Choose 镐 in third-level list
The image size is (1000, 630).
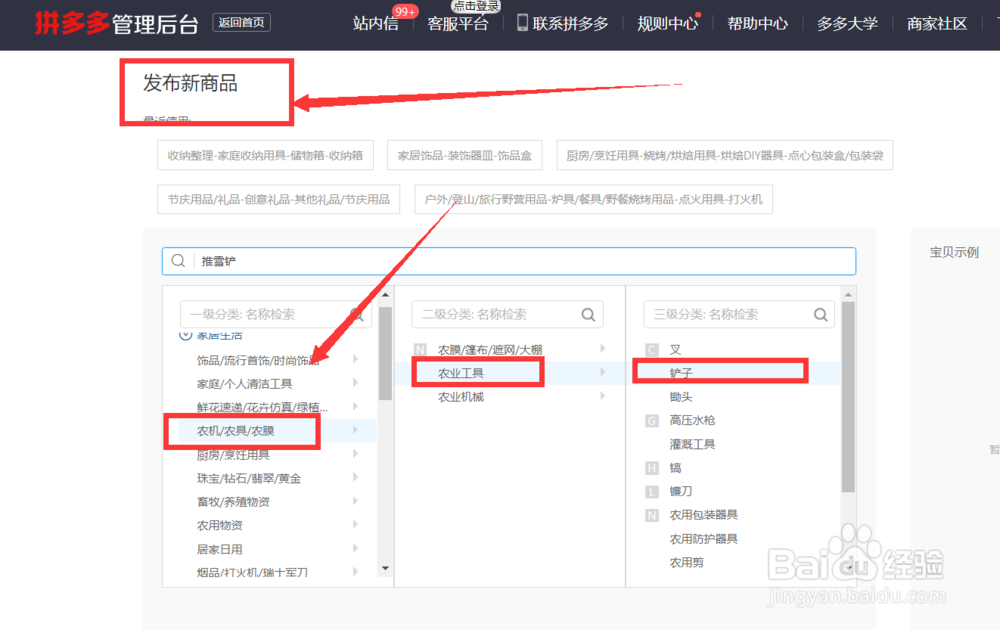point(675,467)
